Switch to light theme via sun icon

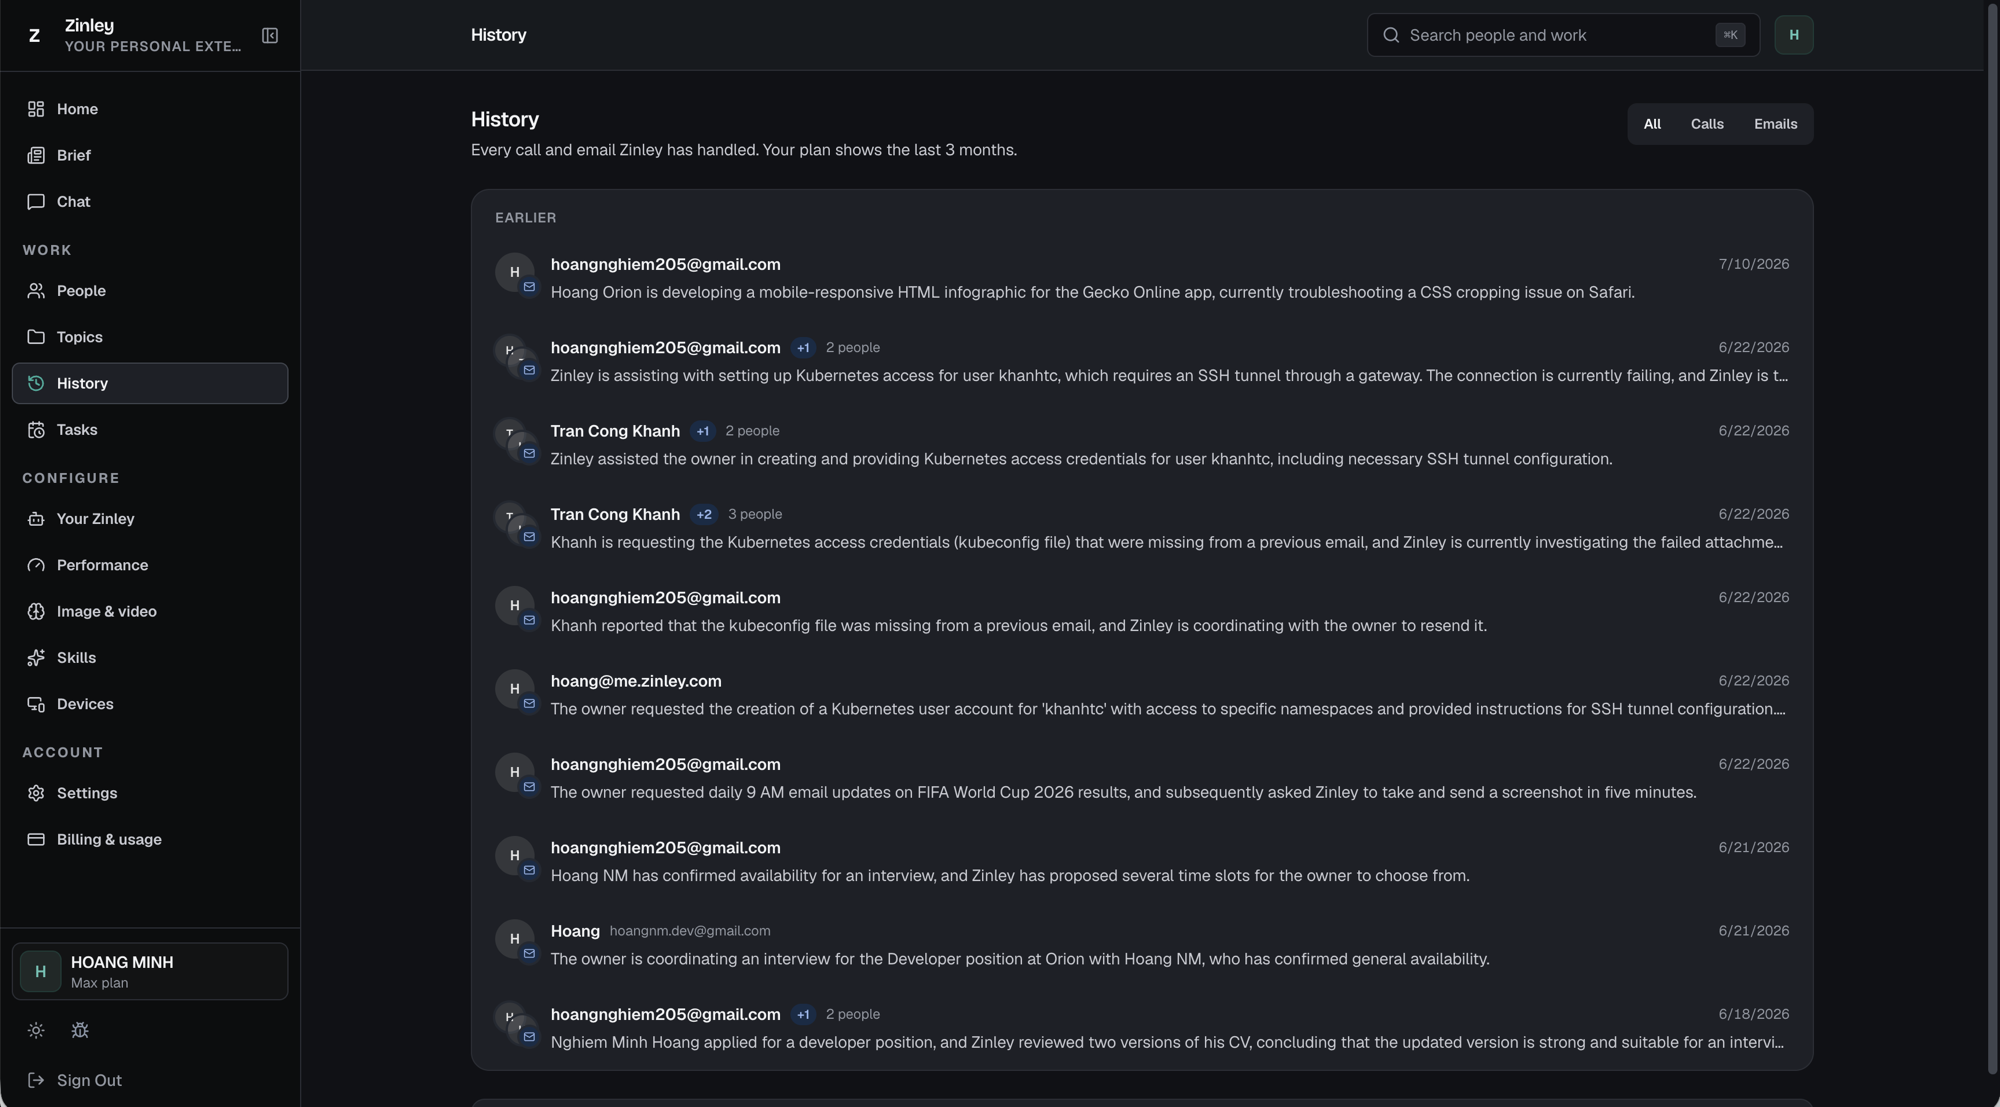(36, 1030)
